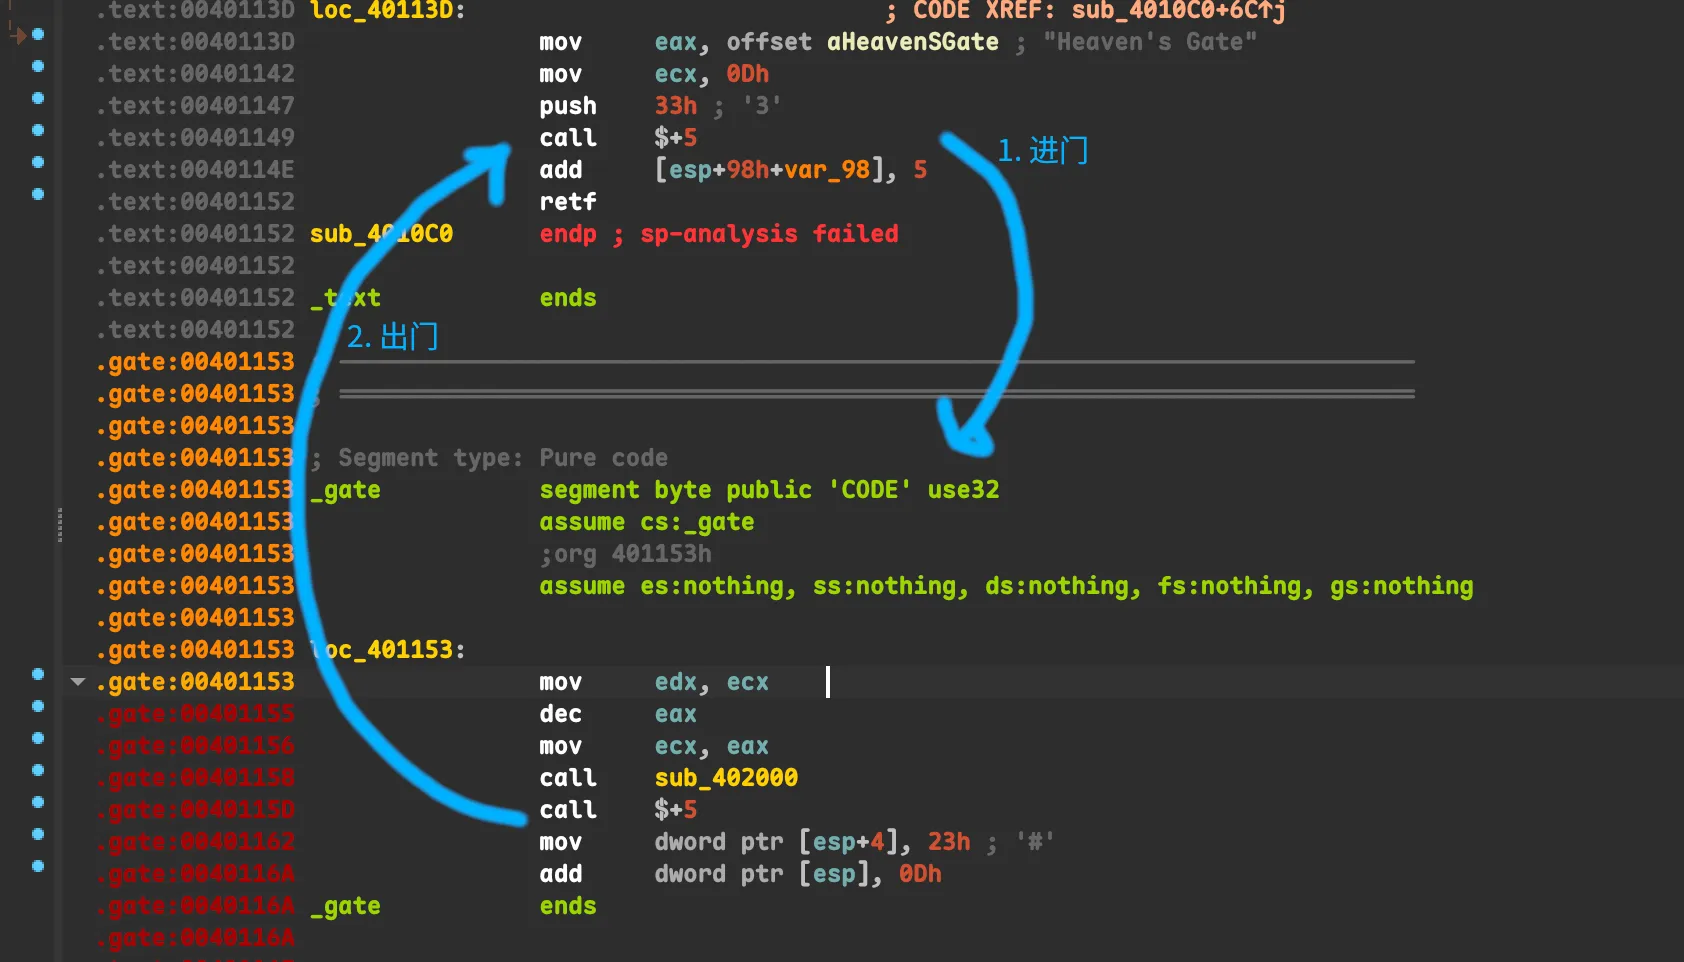Click the 33h operand of the push instruction
The width and height of the screenshot is (1684, 962).
pyautogui.click(x=675, y=106)
